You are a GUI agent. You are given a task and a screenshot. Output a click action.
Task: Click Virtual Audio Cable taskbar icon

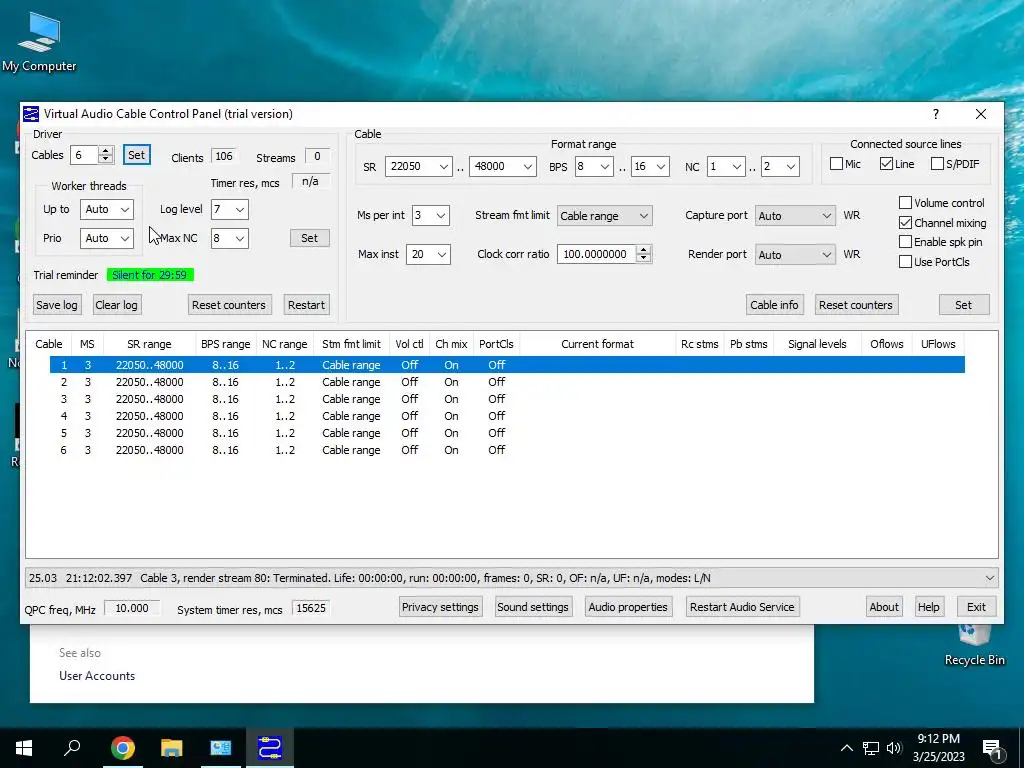click(x=270, y=748)
